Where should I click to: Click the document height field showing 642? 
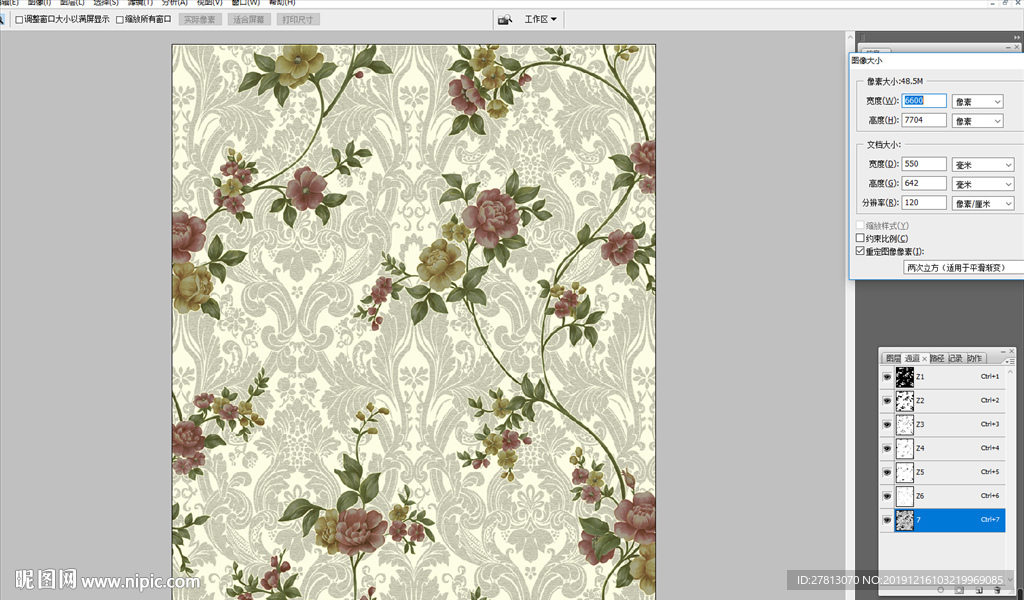pyautogui.click(x=924, y=183)
